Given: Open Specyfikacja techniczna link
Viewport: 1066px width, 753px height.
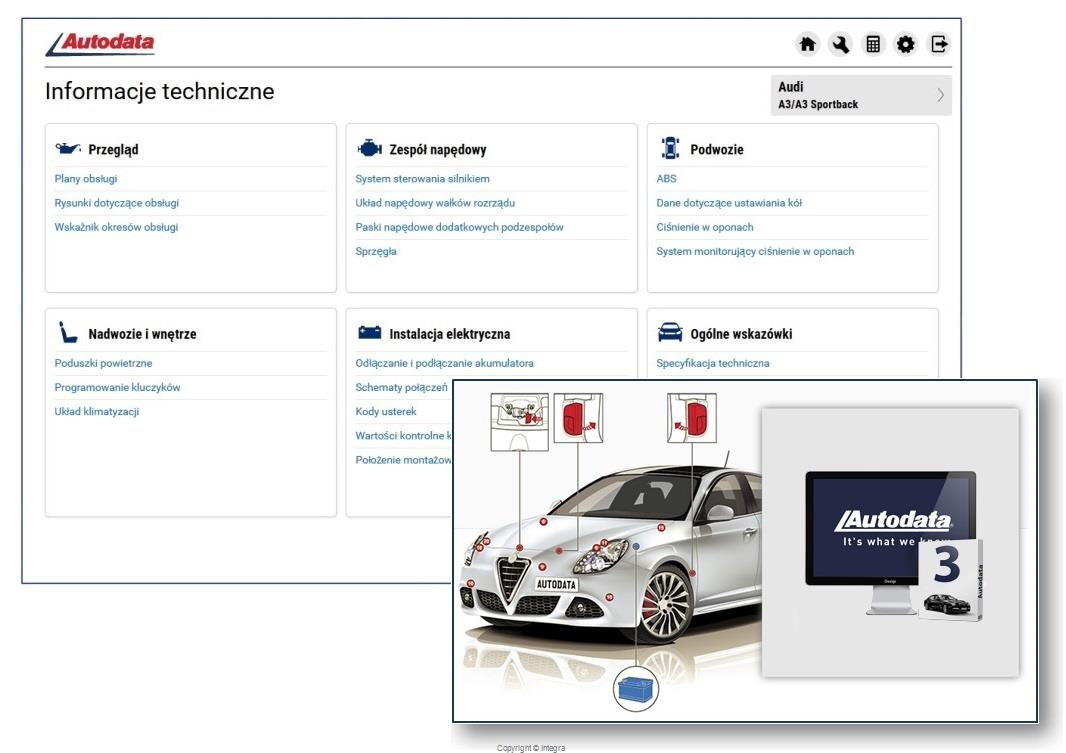Looking at the screenshot, I should (712, 363).
